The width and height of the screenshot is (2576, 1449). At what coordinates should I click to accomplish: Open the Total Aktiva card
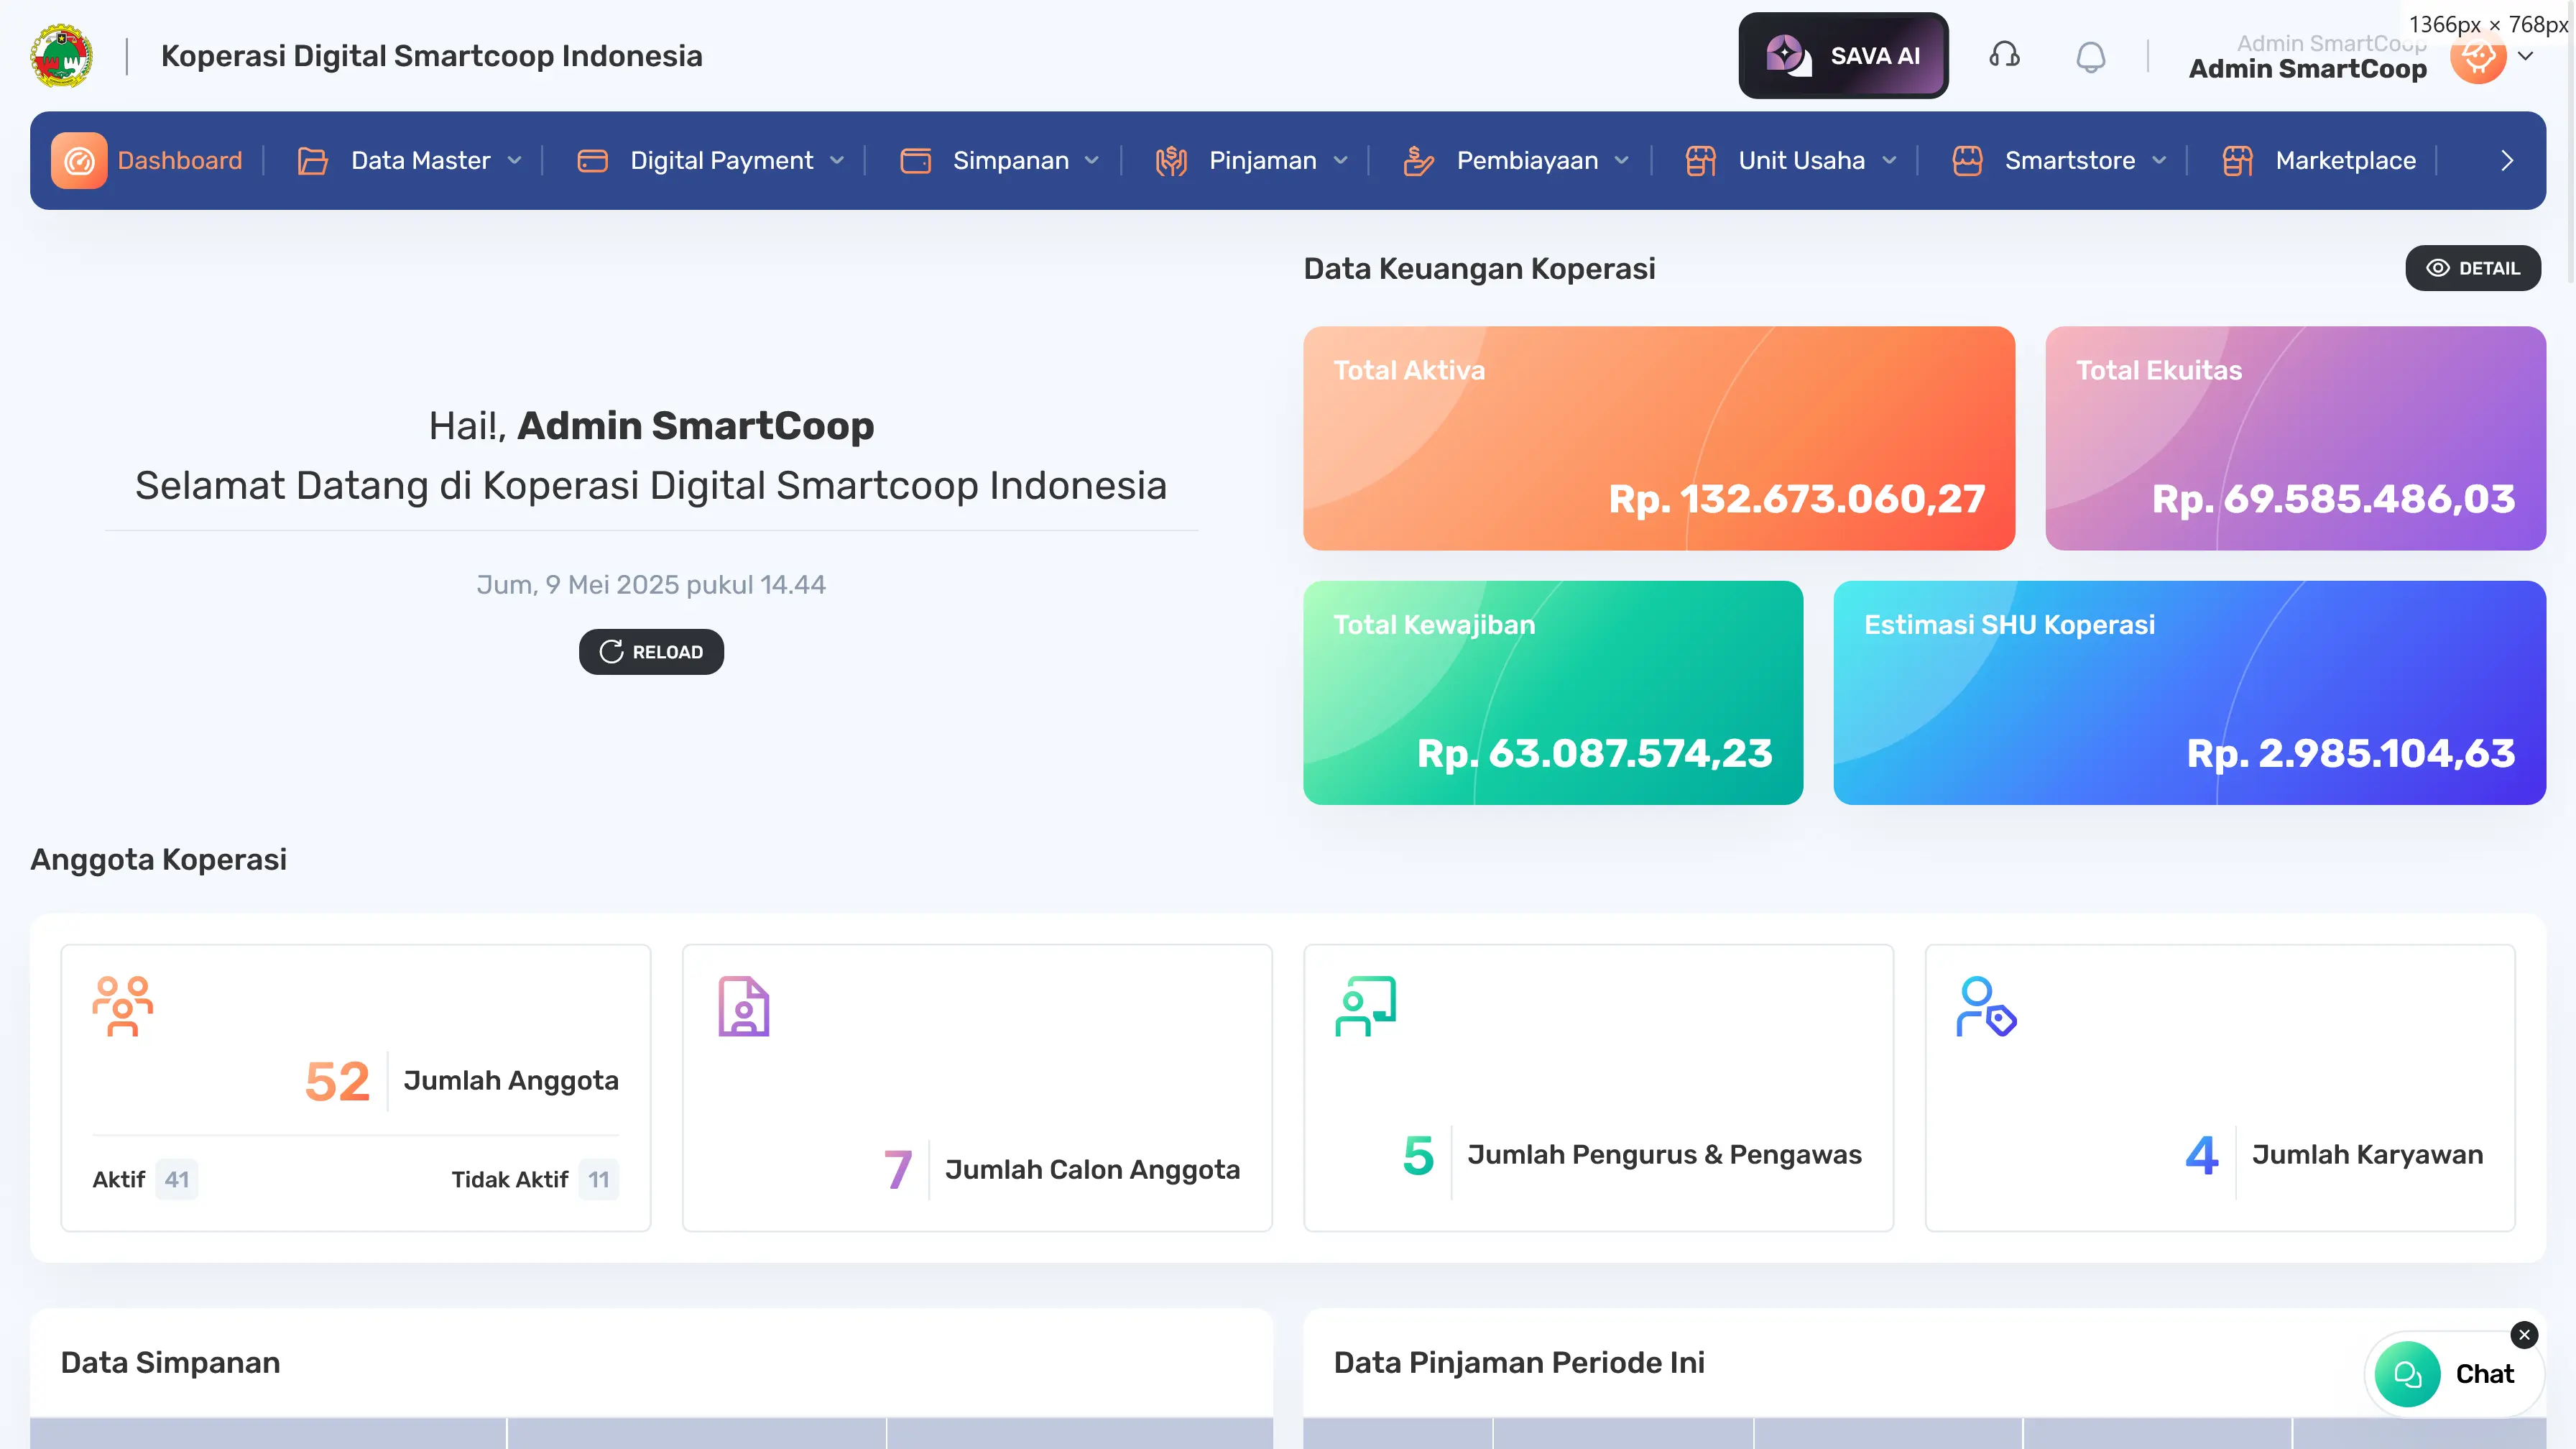[1659, 438]
